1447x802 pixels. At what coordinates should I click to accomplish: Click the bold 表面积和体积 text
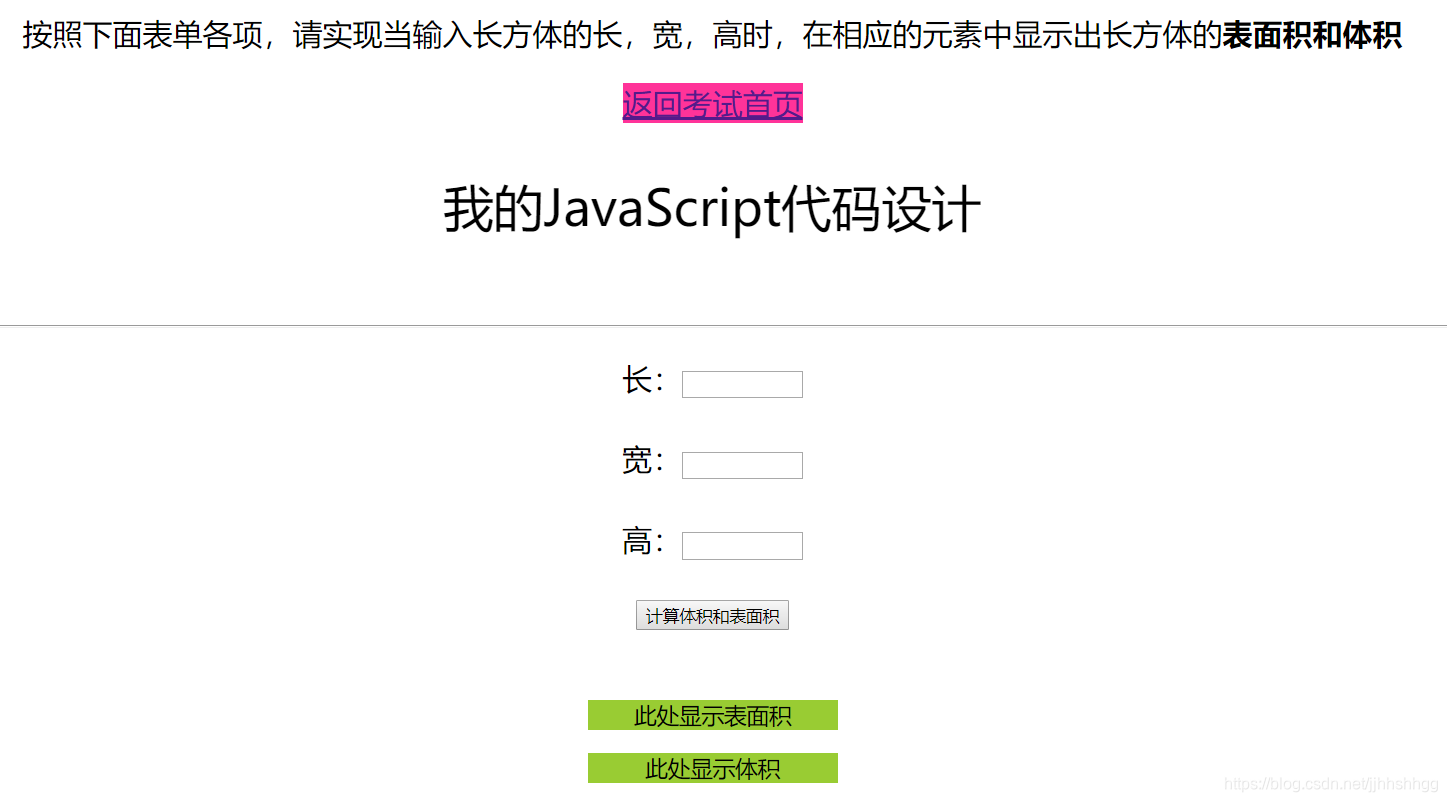point(1312,34)
